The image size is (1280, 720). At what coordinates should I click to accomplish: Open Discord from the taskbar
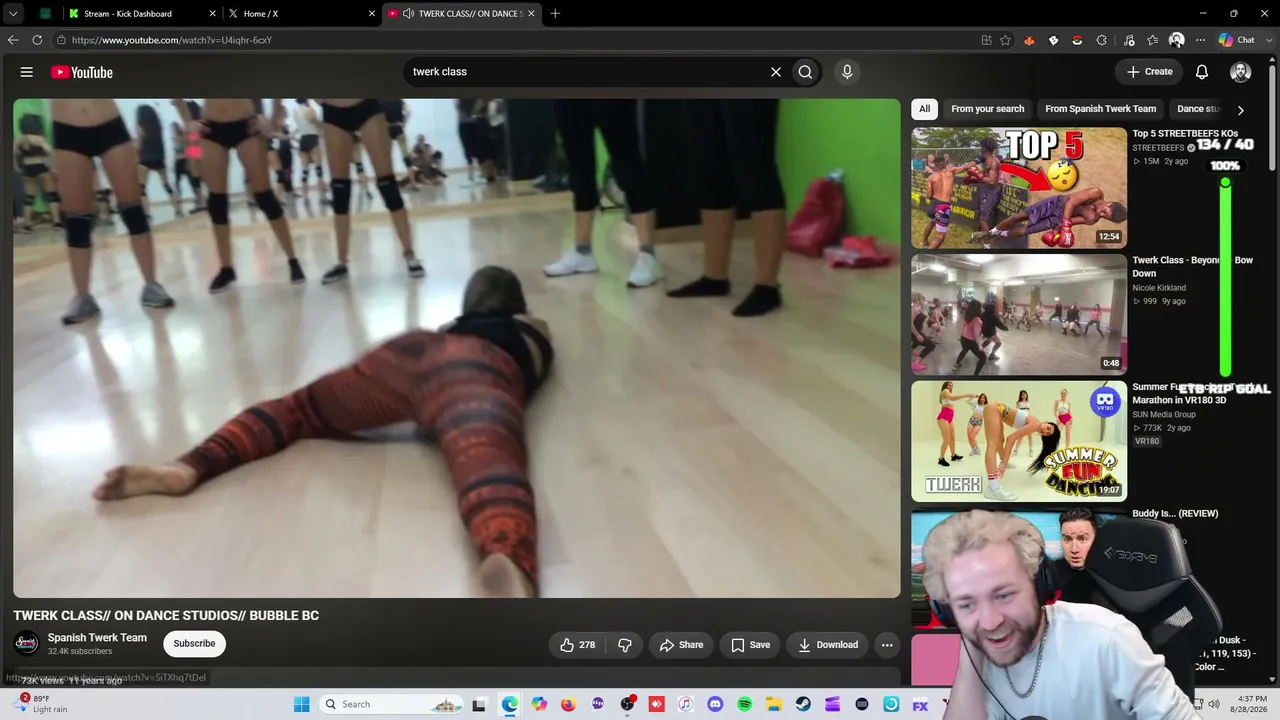pyautogui.click(x=715, y=704)
